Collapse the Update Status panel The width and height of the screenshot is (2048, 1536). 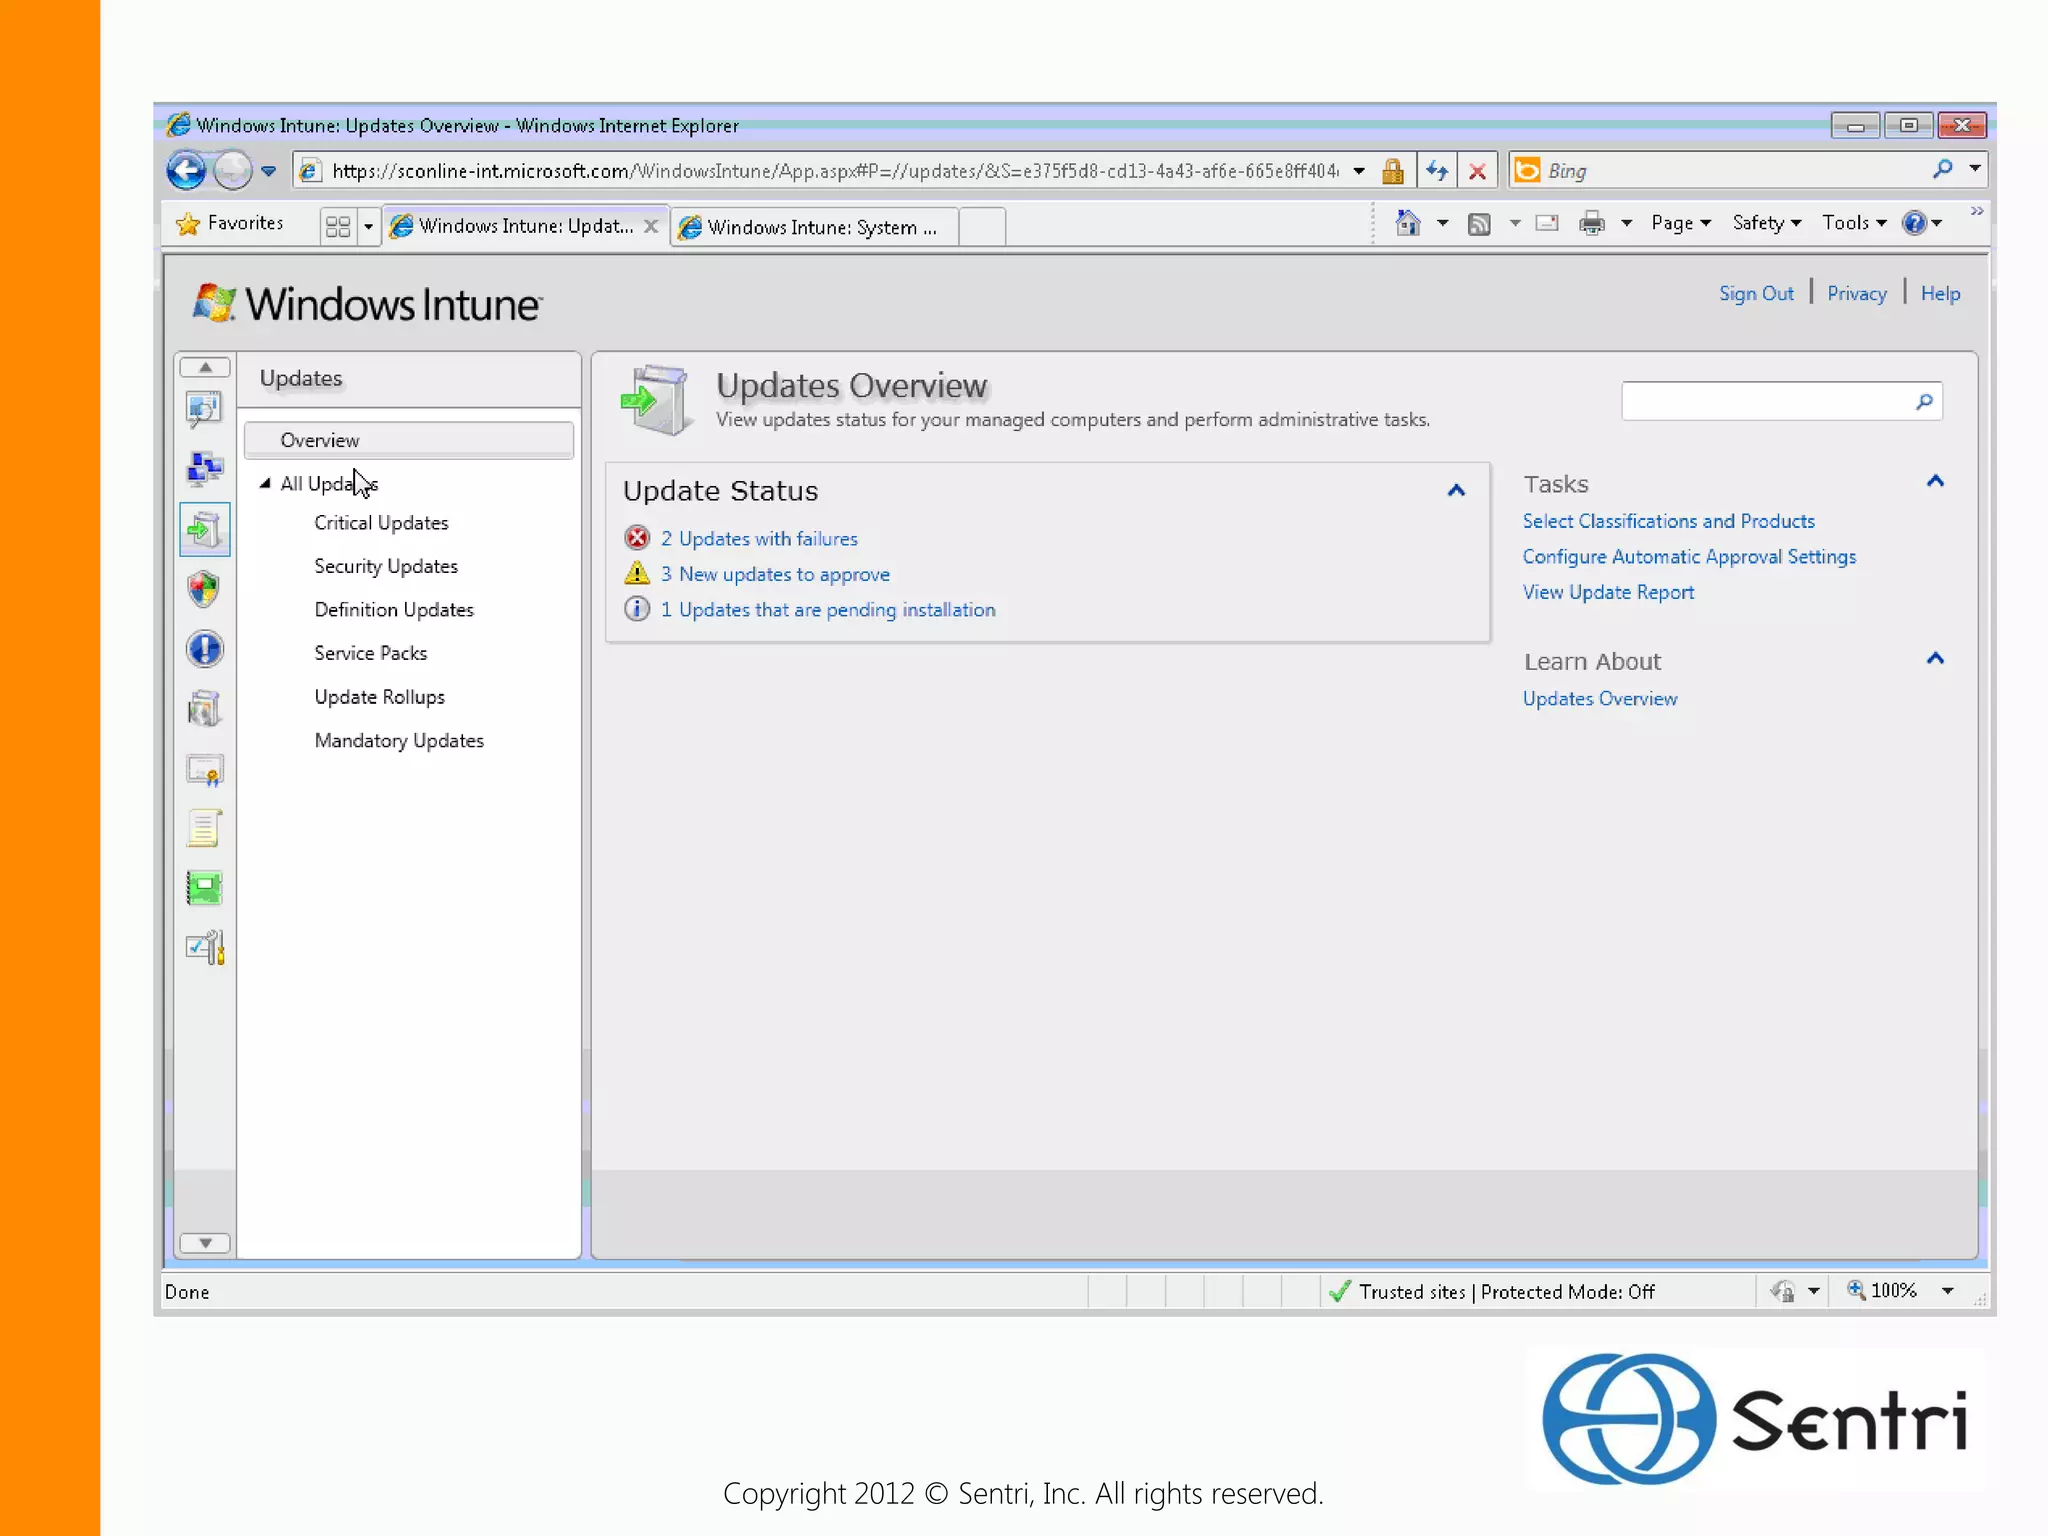[x=1456, y=490]
